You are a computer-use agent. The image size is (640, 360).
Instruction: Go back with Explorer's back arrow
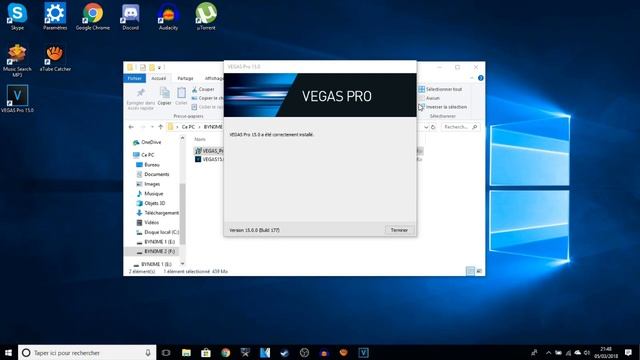click(131, 127)
